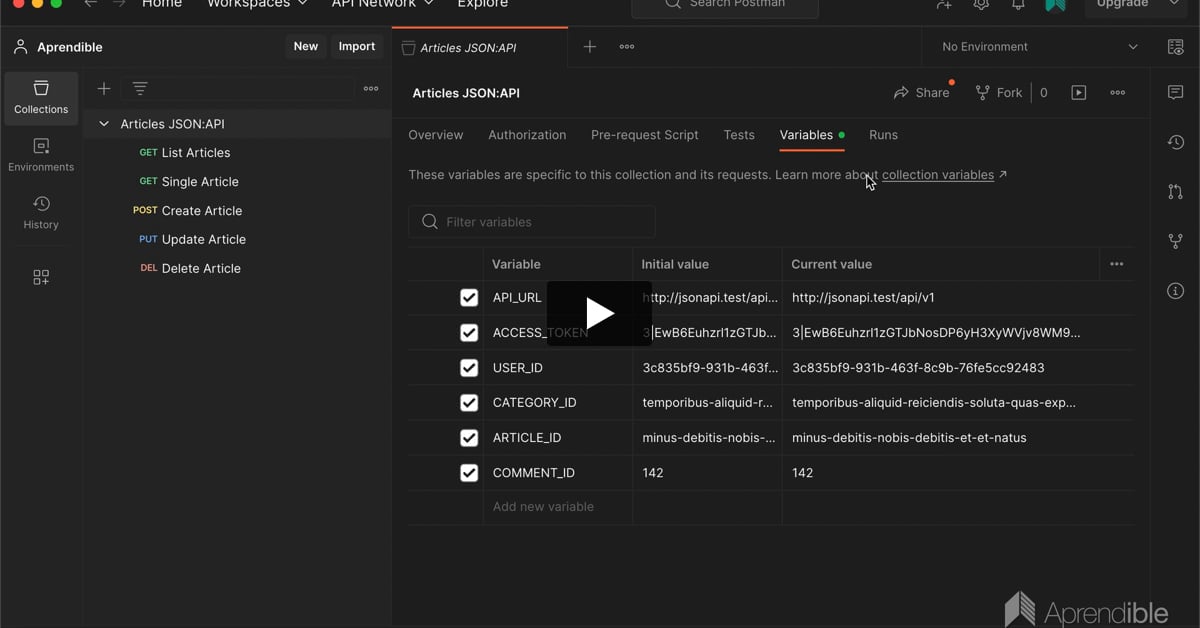Open a new tab with plus icon
The image size is (1200, 628).
[590, 47]
